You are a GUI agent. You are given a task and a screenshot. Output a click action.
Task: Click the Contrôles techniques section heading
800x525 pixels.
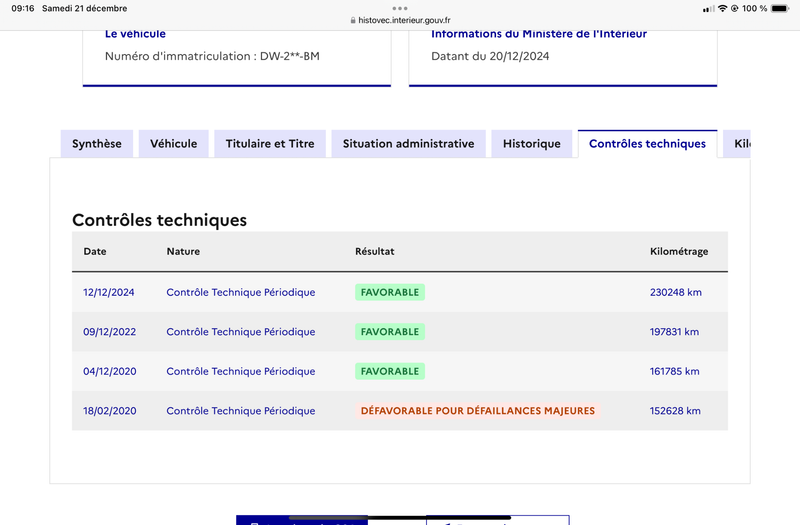point(159,220)
